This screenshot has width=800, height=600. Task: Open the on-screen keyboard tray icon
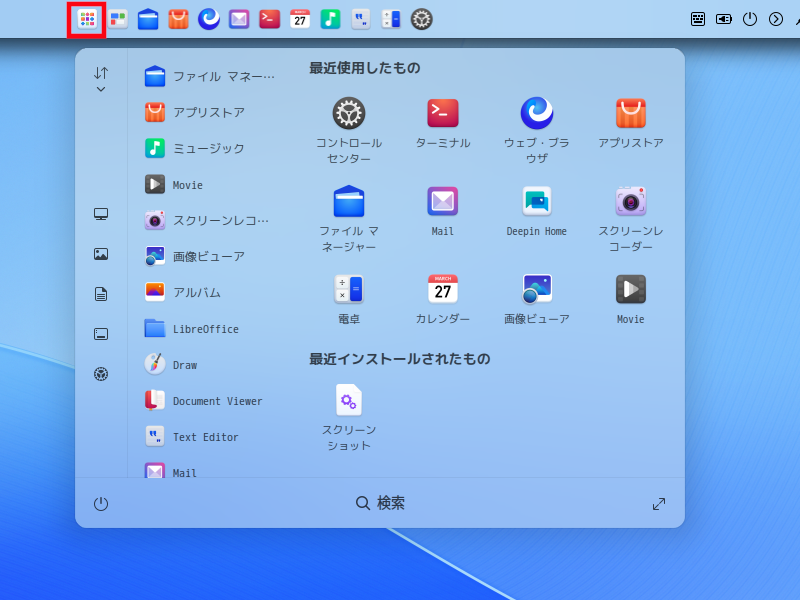[x=700, y=19]
